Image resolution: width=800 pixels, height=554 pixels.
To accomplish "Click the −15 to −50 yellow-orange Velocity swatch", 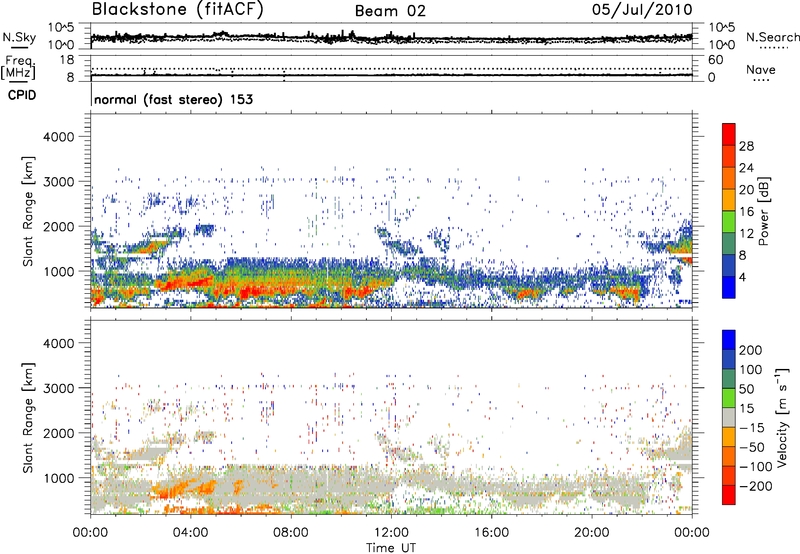I will coord(729,437).
